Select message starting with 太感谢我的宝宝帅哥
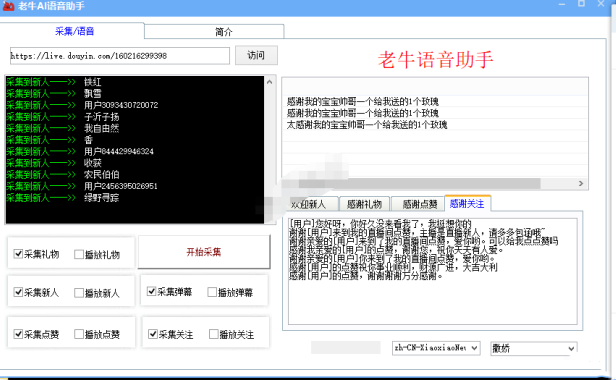The height and width of the screenshot is (380, 616). (367, 125)
